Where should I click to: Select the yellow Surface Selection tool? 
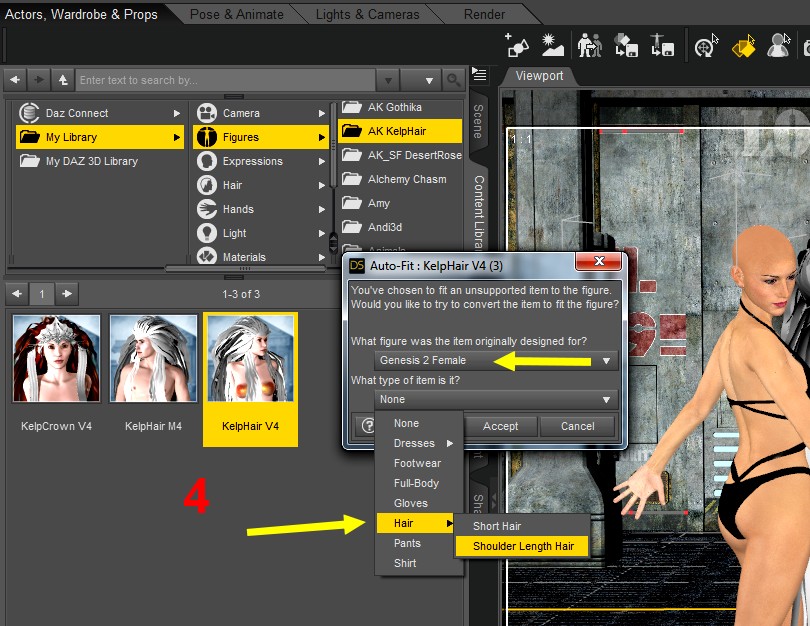click(743, 45)
